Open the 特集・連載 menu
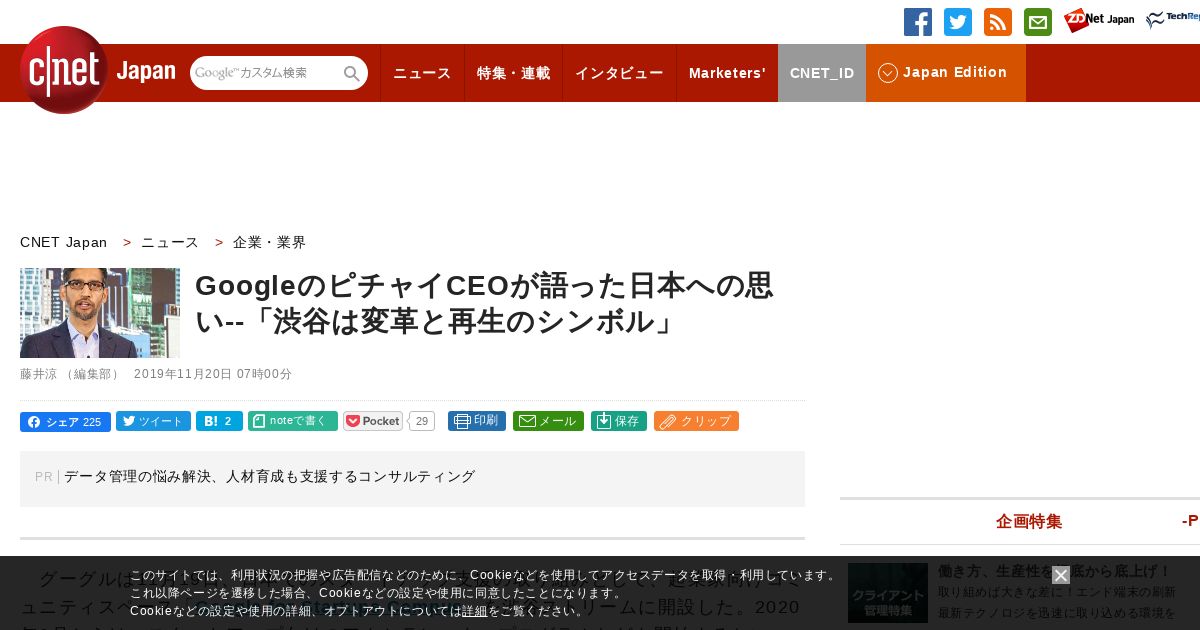The height and width of the screenshot is (630, 1200). click(513, 73)
